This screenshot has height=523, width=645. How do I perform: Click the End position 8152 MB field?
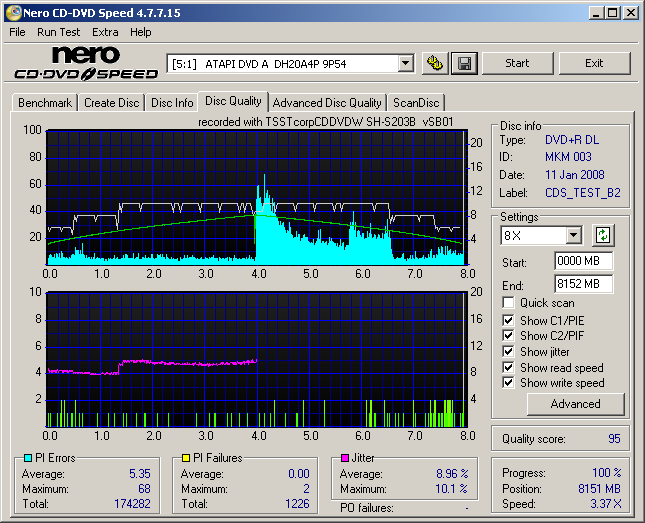584,284
